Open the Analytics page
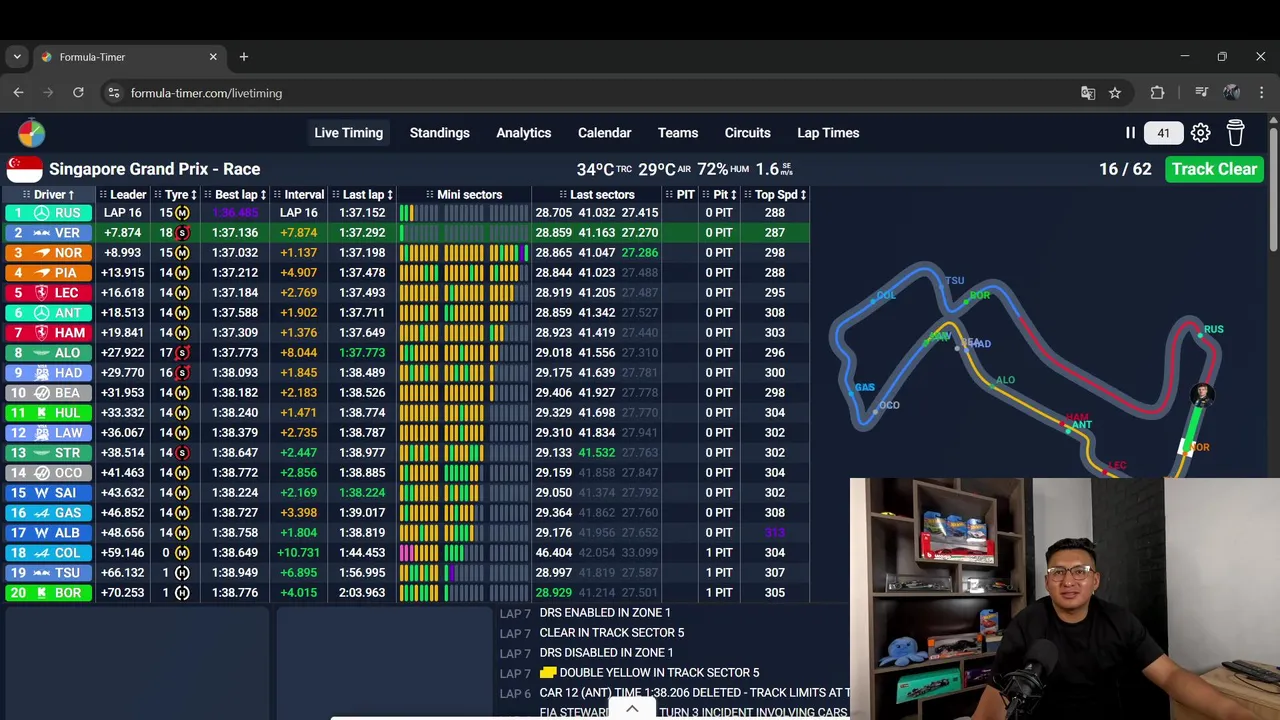Screen dimensions: 1280x720 pos(523,133)
